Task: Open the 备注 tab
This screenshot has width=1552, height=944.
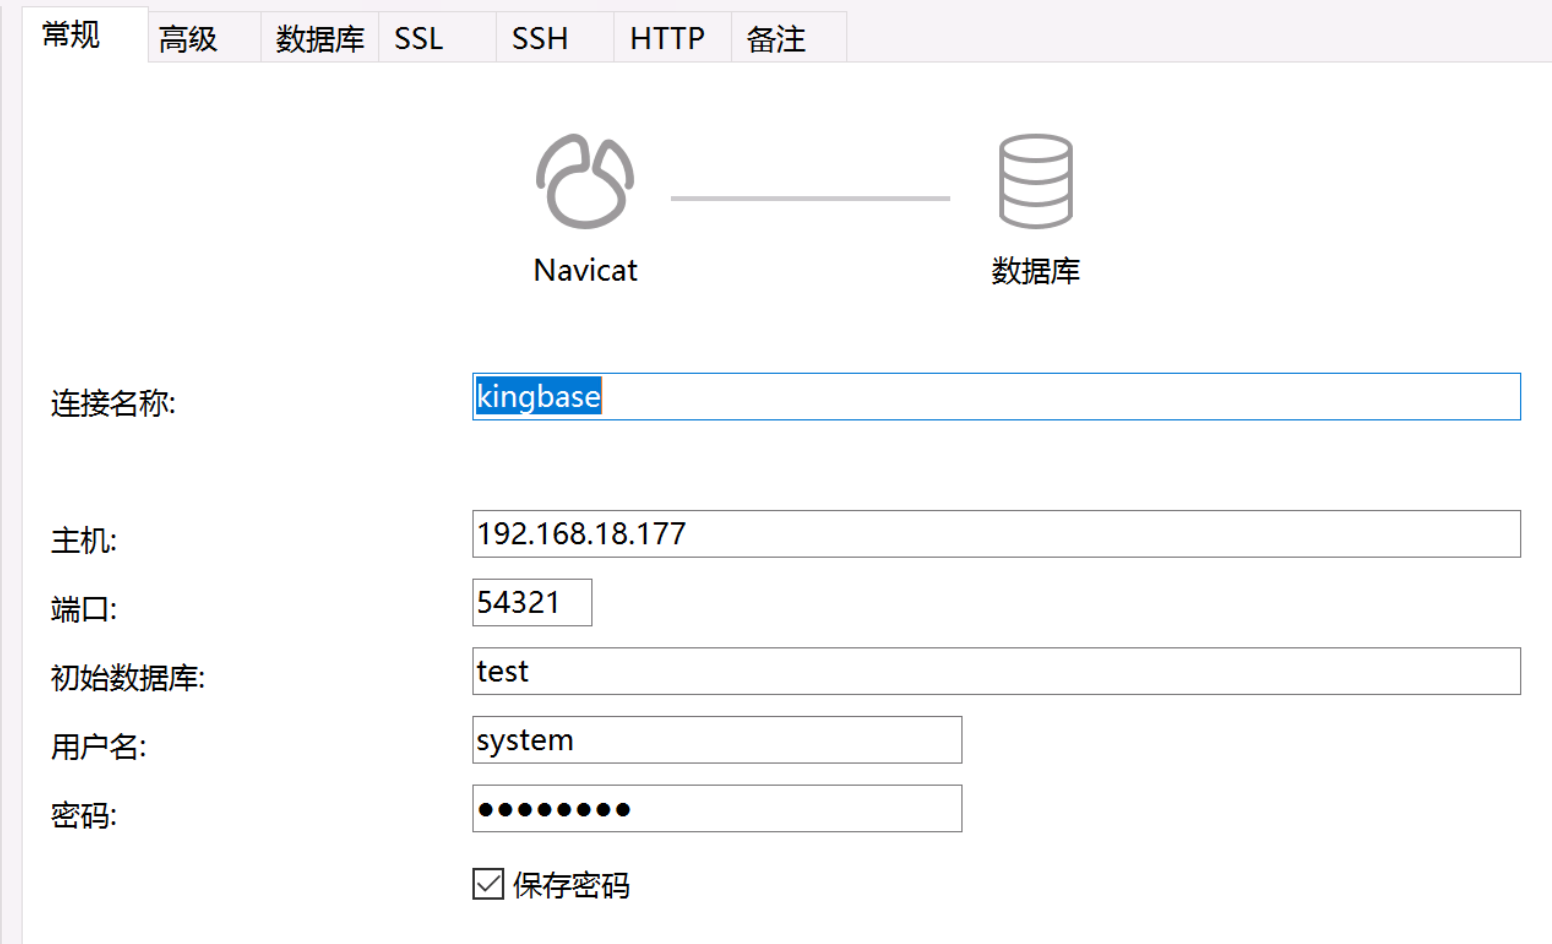Action: click(776, 39)
